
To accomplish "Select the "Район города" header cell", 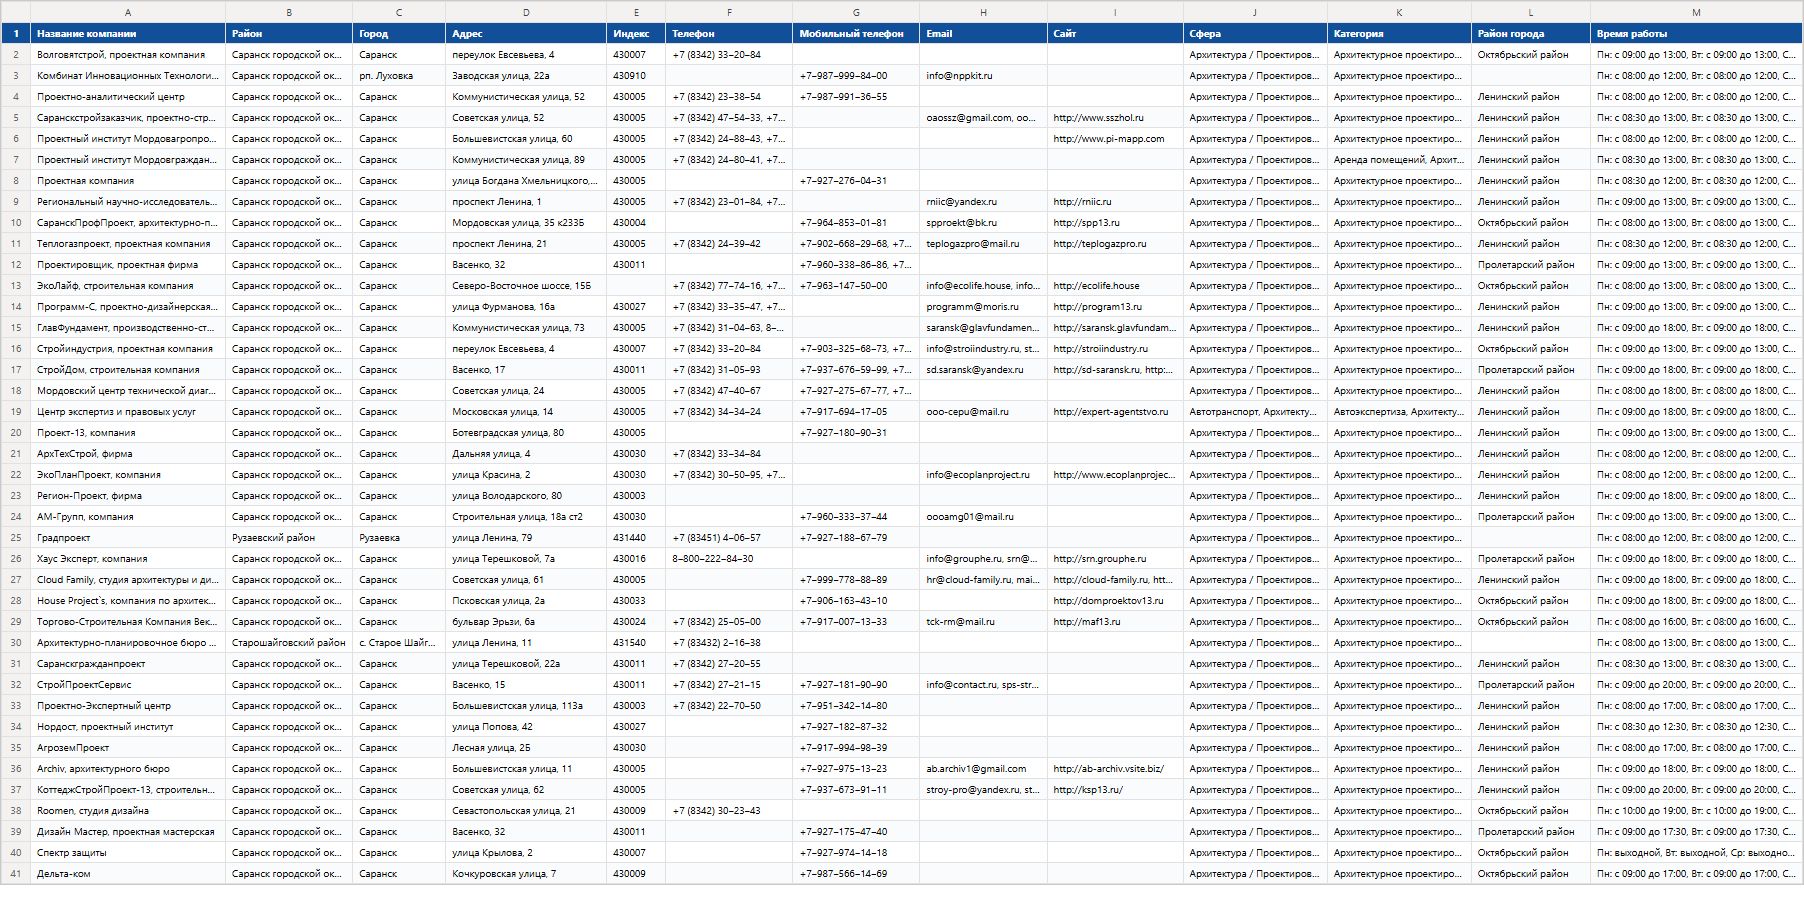I will pos(1531,34).
